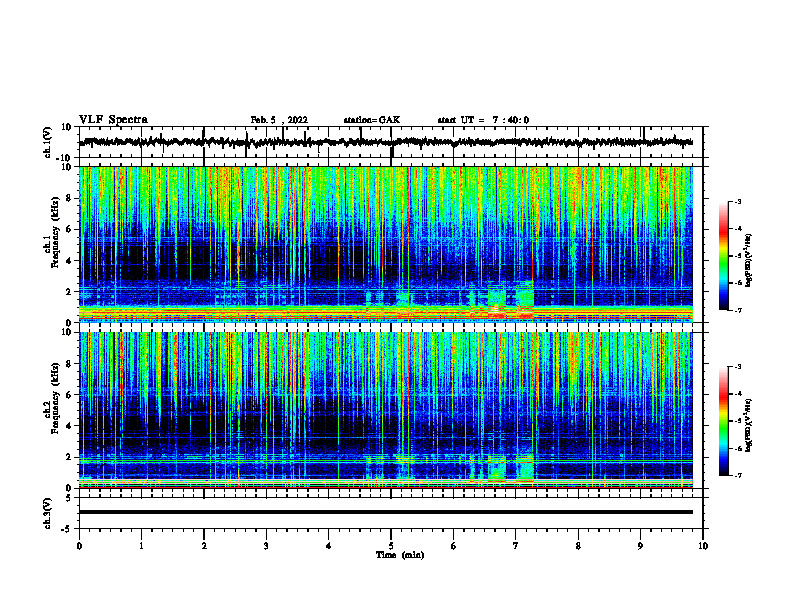Click the 2 kHz tick on ch.2 frequency axis
Image resolution: width=792 pixels, height=612 pixels.
[x=69, y=457]
